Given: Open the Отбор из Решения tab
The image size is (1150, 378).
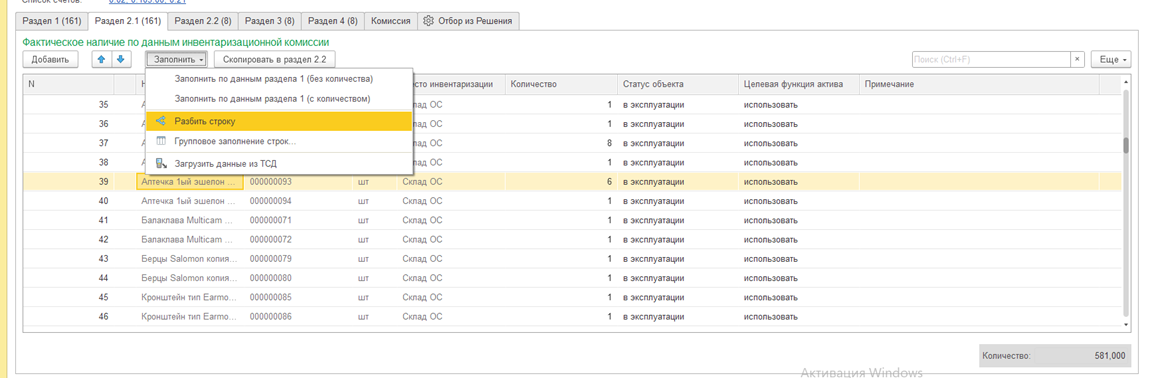Looking at the screenshot, I should coord(469,21).
